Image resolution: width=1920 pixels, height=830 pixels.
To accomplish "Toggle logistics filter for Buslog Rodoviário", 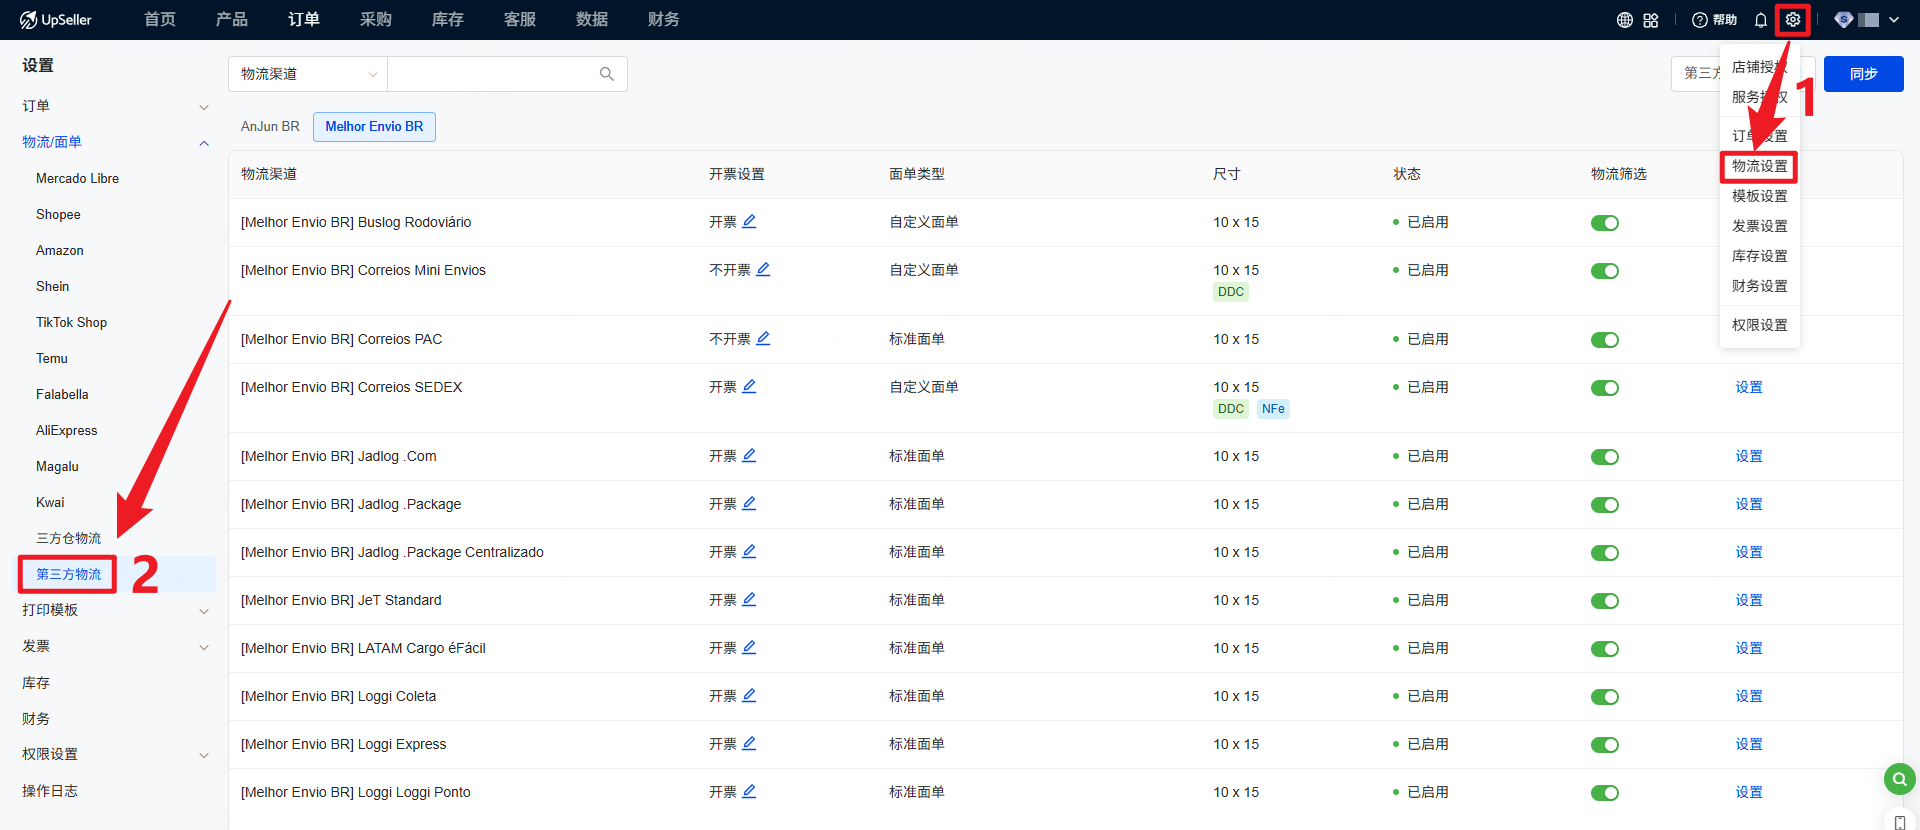I will (1604, 223).
